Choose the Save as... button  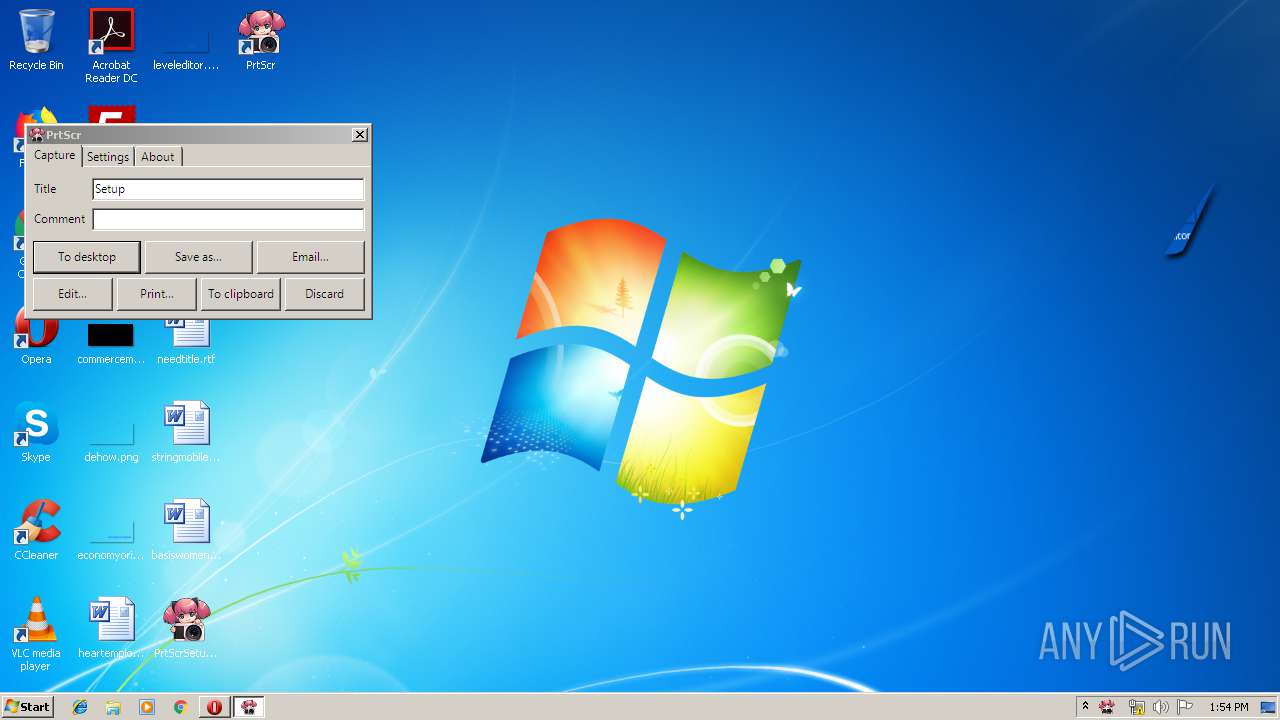tap(198, 257)
